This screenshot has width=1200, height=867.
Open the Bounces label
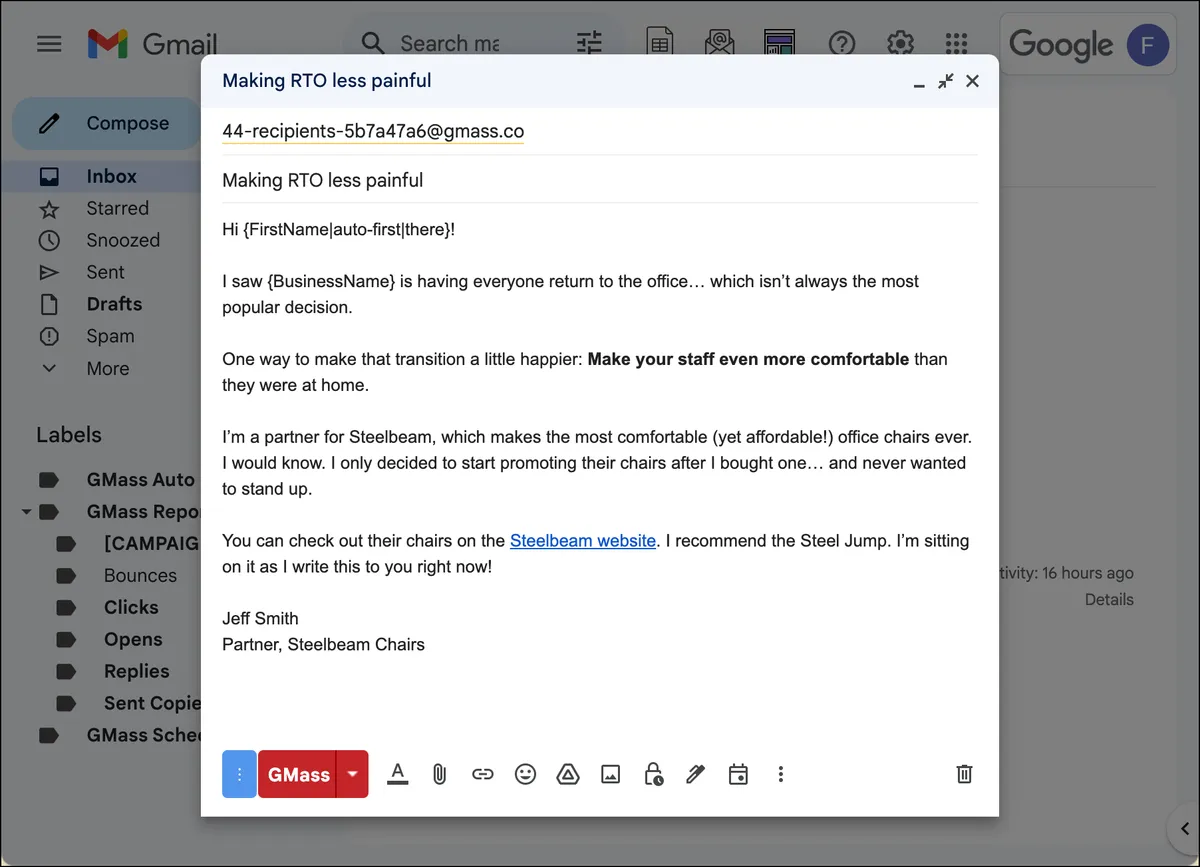(140, 575)
